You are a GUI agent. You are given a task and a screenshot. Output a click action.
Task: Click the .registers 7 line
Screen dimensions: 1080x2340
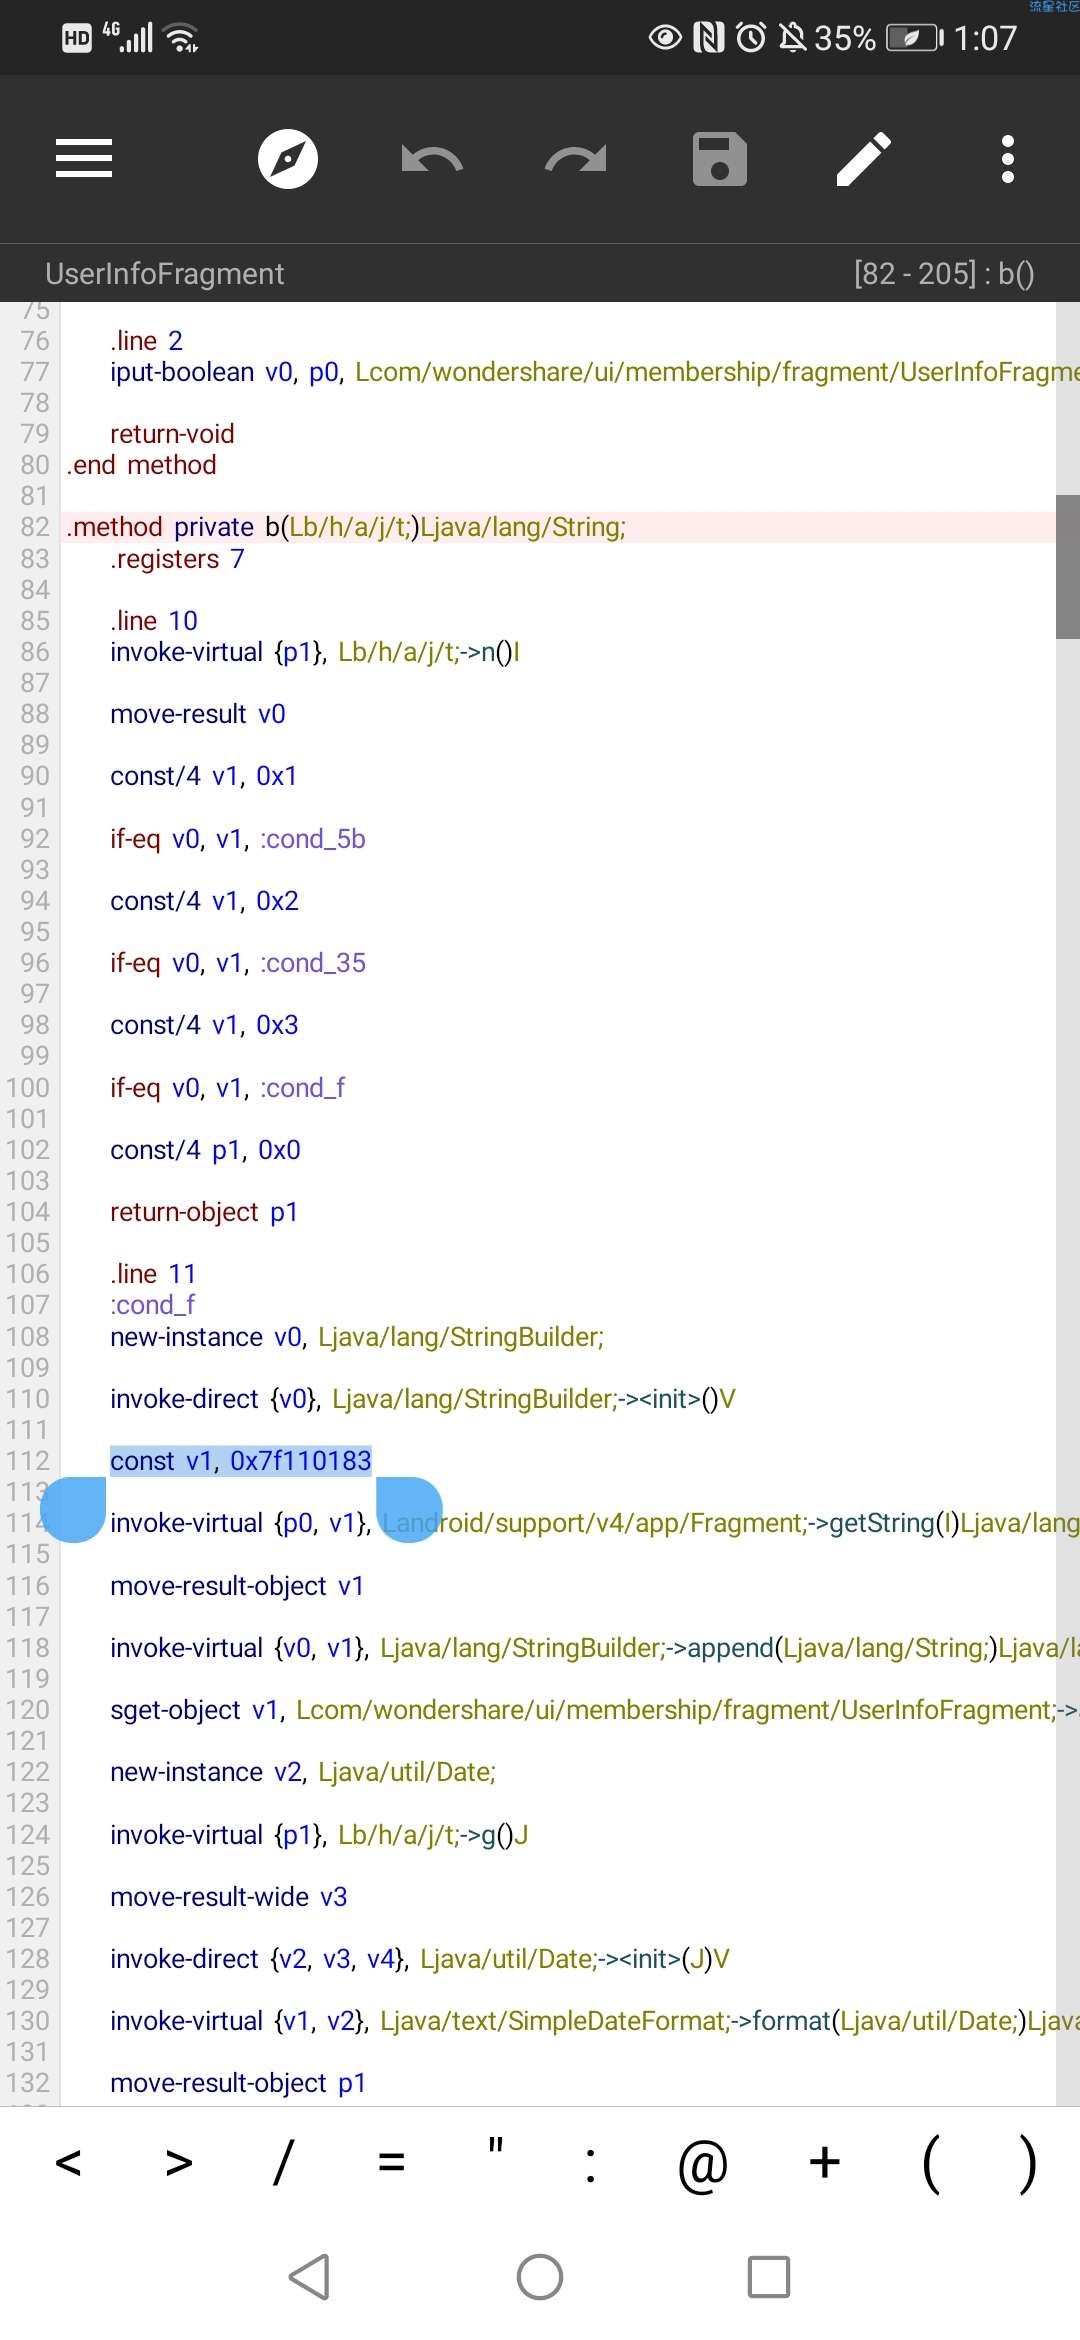[177, 558]
